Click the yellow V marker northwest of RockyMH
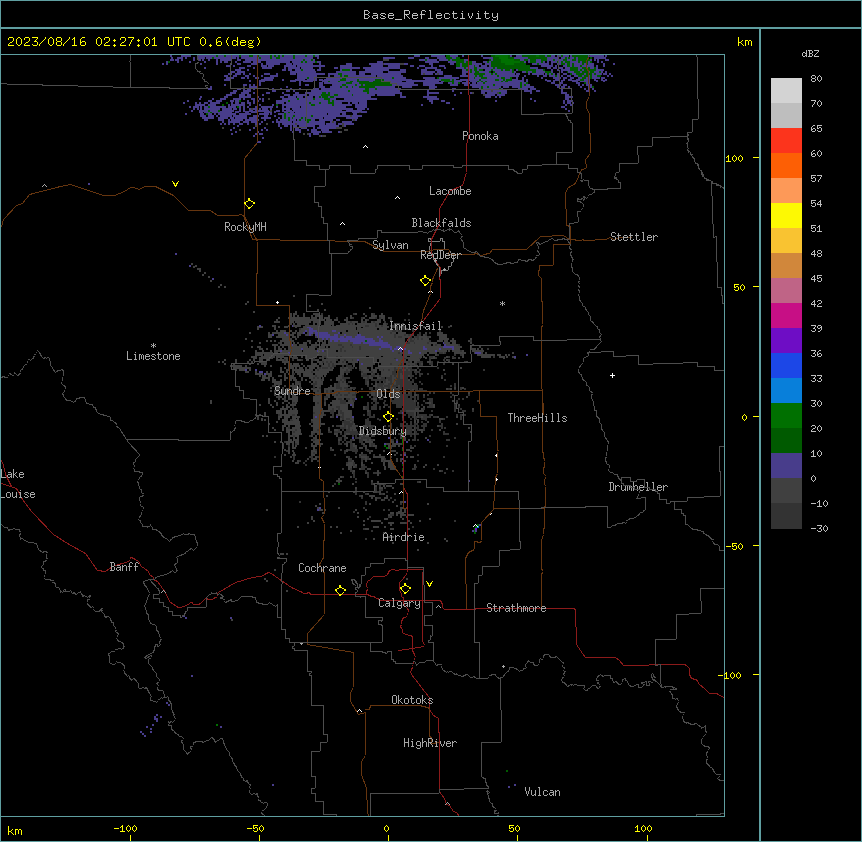The image size is (862, 842). pyautogui.click(x=175, y=184)
